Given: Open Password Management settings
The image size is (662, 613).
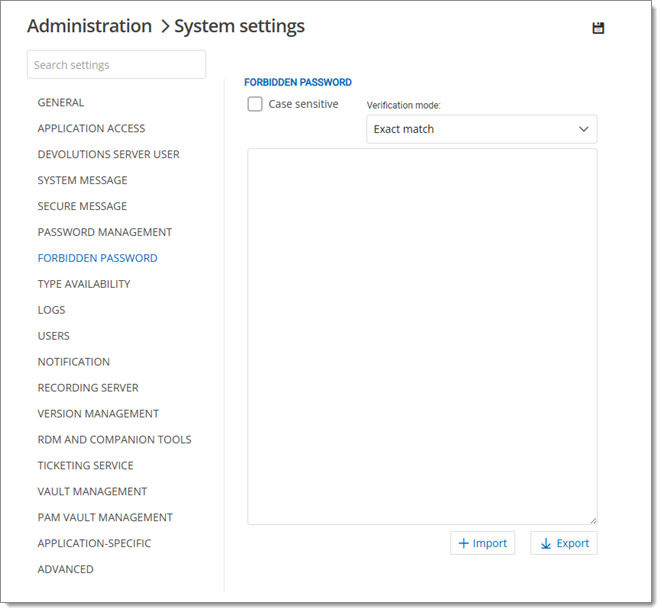Looking at the screenshot, I should point(105,232).
